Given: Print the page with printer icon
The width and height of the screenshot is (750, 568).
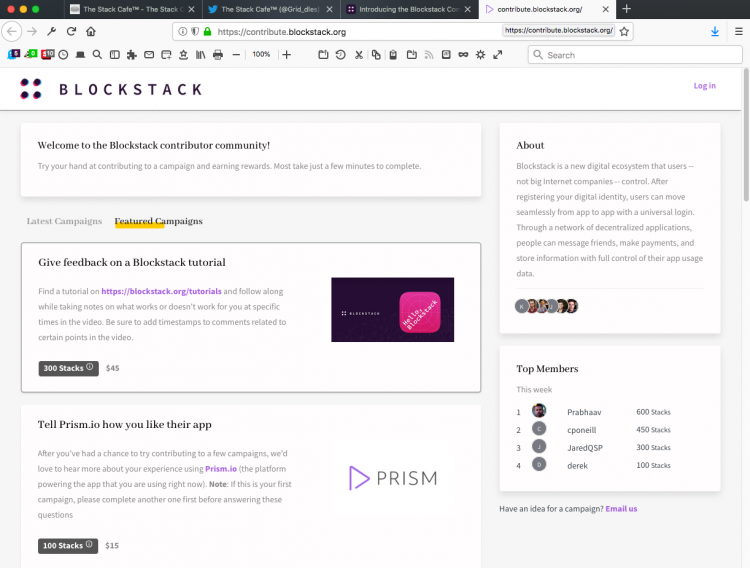Looking at the screenshot, I should coord(218,55).
